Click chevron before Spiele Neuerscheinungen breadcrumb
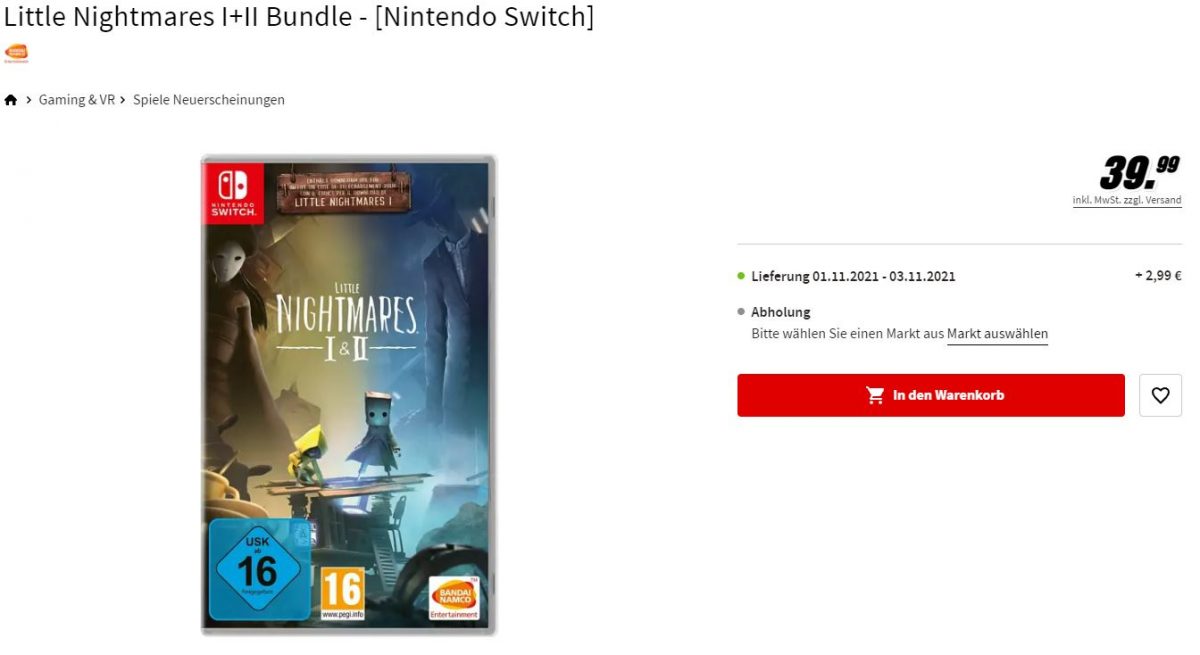Screen dimensions: 1200x655 pos(122,100)
